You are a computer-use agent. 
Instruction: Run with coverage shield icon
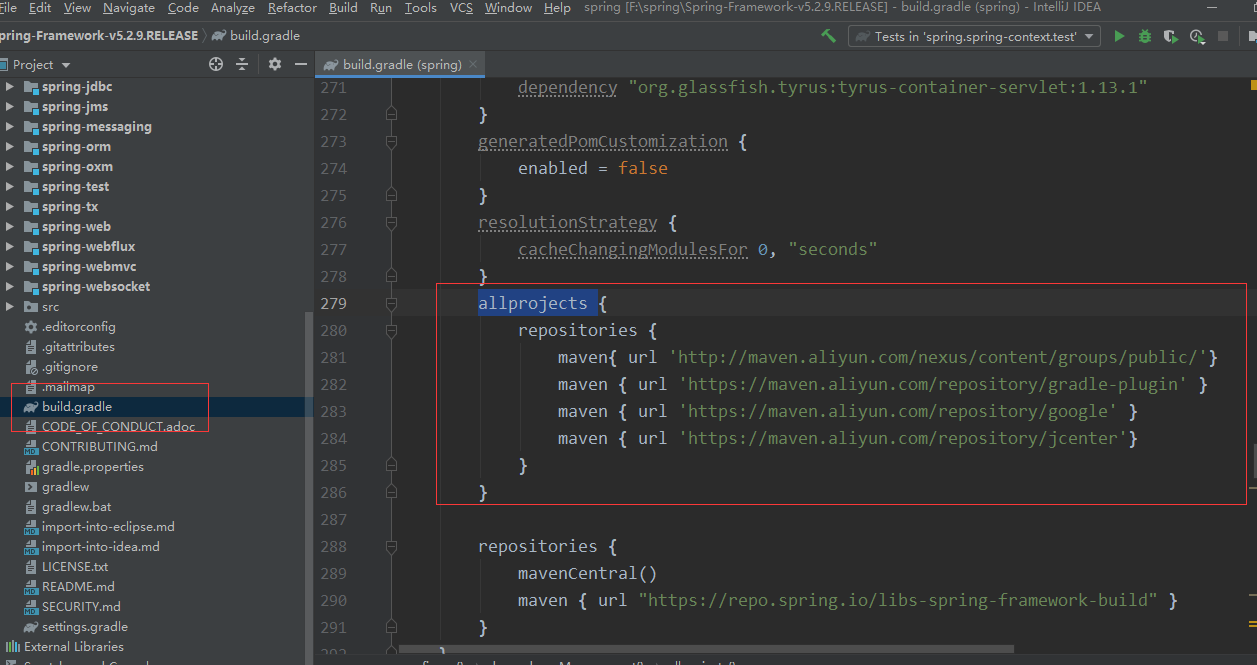coord(1171,36)
